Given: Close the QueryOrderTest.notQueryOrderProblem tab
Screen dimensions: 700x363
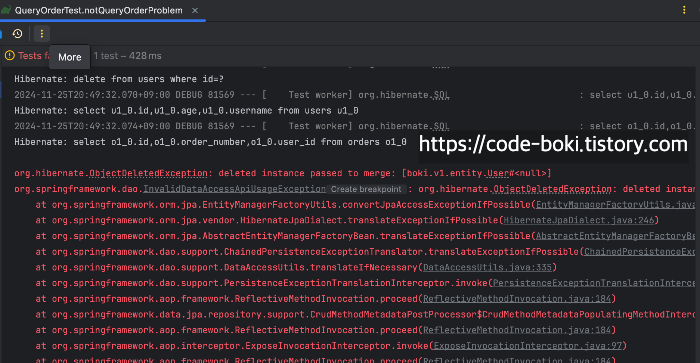Looking at the screenshot, I should click(195, 10).
